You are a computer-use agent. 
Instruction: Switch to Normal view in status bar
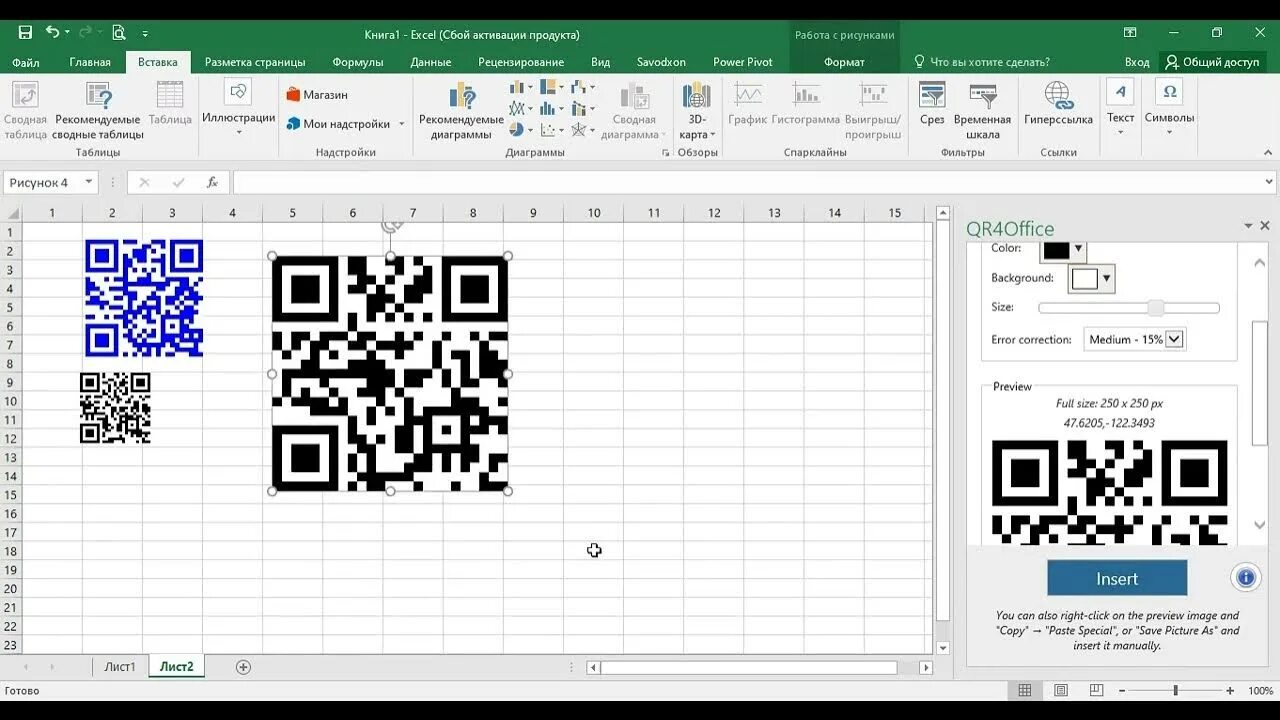pyautogui.click(x=1025, y=691)
